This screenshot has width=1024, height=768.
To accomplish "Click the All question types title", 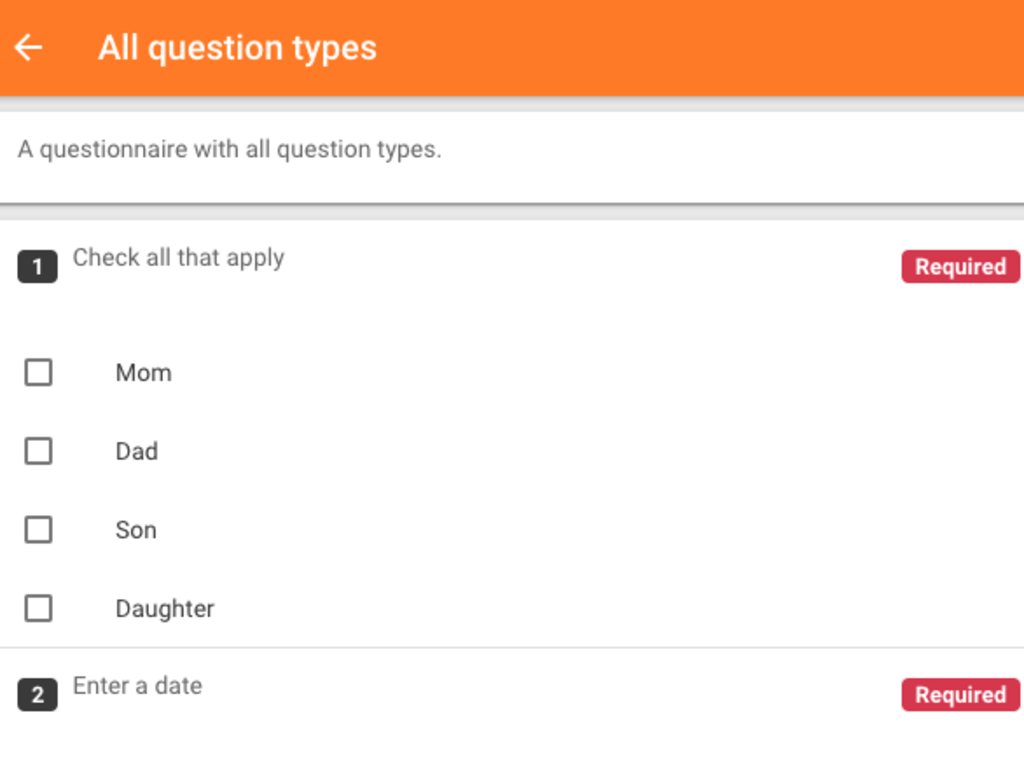I will click(237, 47).
